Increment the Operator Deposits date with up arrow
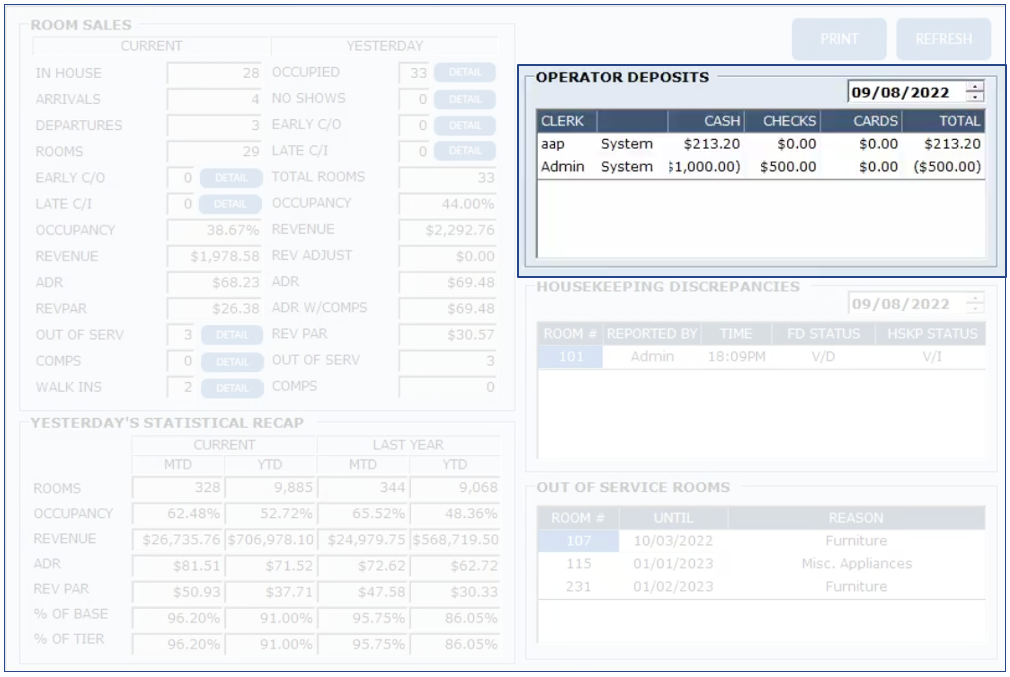This screenshot has height=677, width=1010. (975, 87)
